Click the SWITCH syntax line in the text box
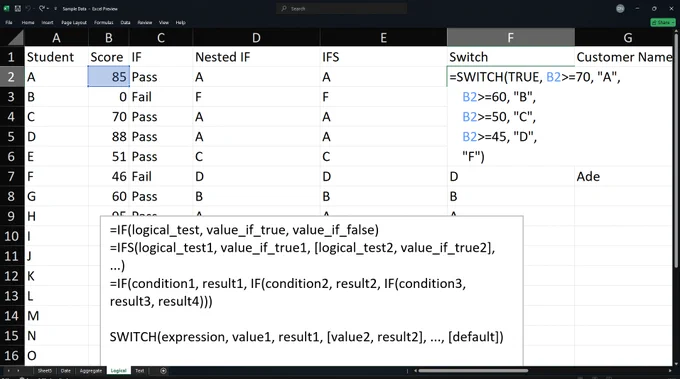 pos(306,337)
